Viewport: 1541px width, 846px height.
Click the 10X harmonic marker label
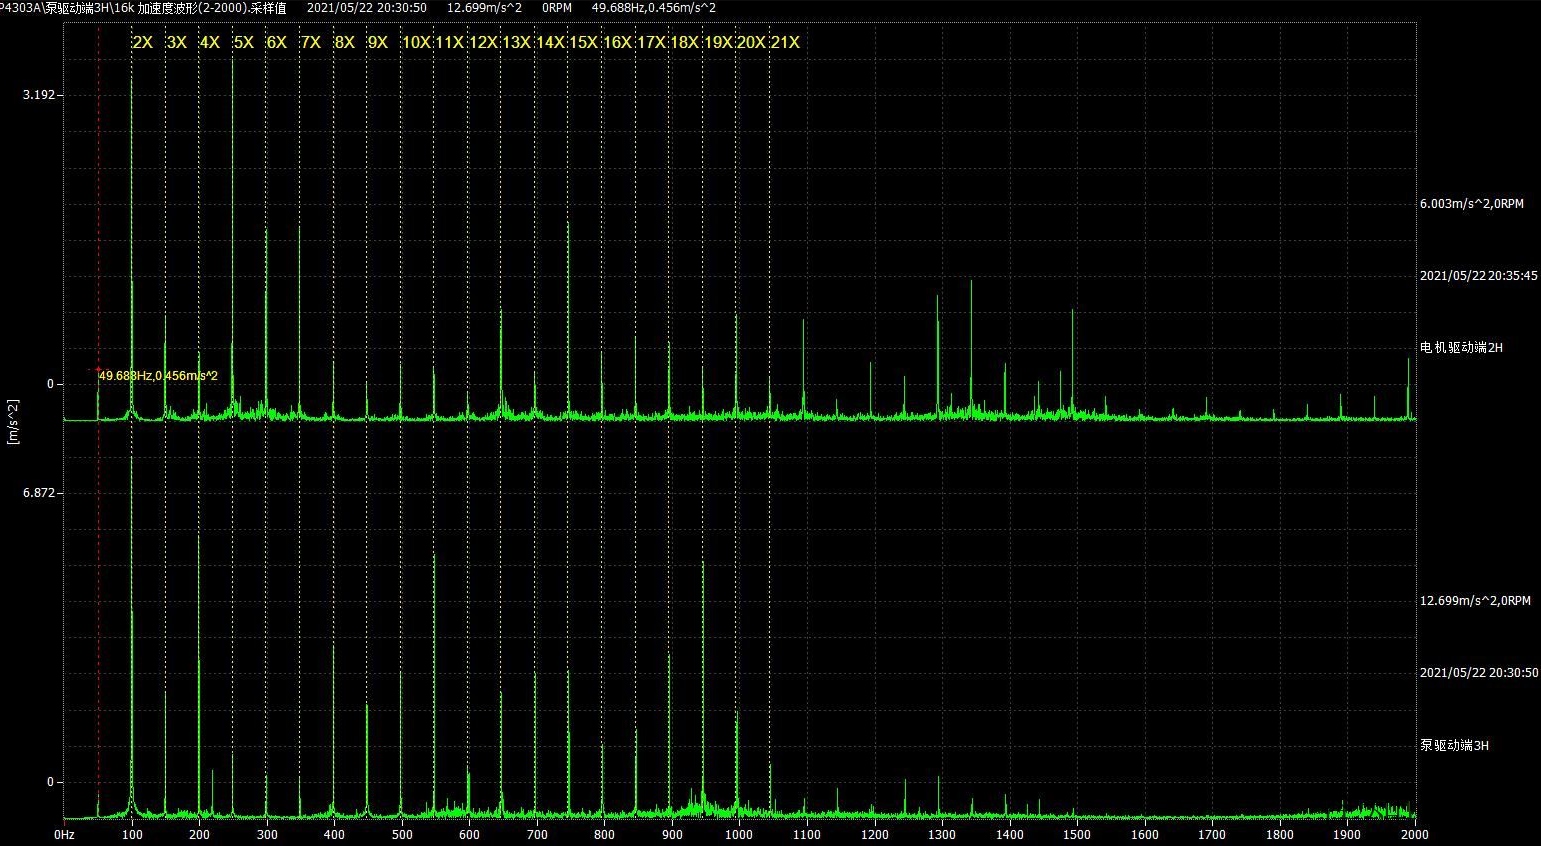(416, 43)
